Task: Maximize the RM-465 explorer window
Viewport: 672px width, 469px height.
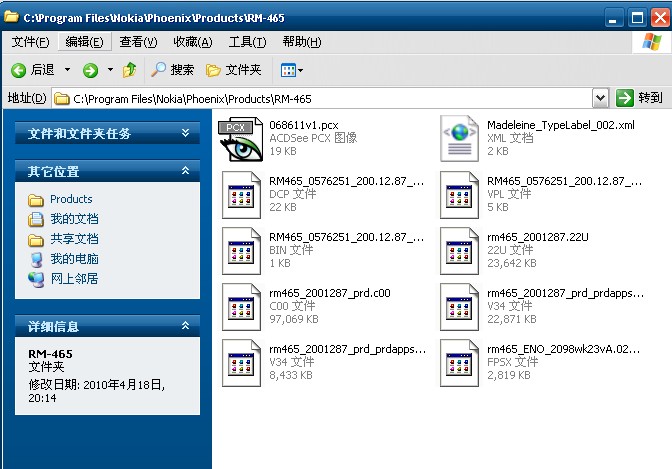Action: pyautogui.click(x=637, y=18)
